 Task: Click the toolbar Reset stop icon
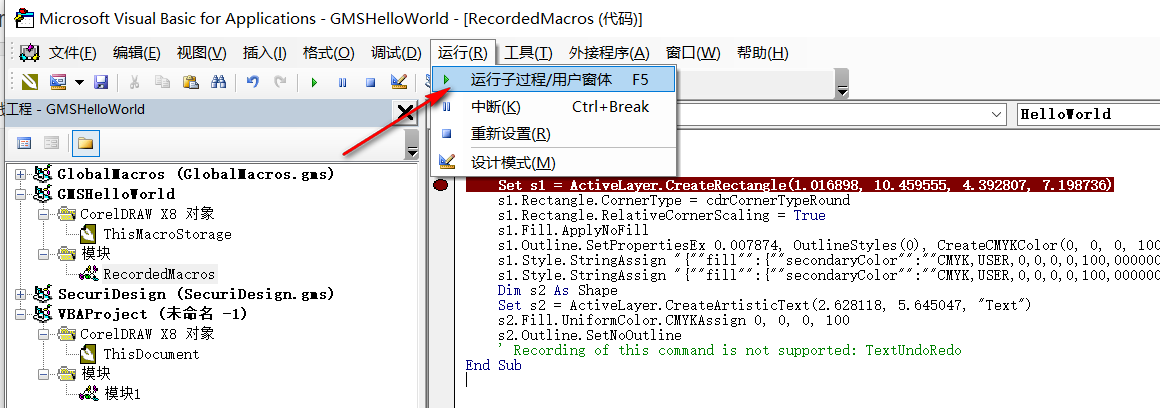point(371,83)
